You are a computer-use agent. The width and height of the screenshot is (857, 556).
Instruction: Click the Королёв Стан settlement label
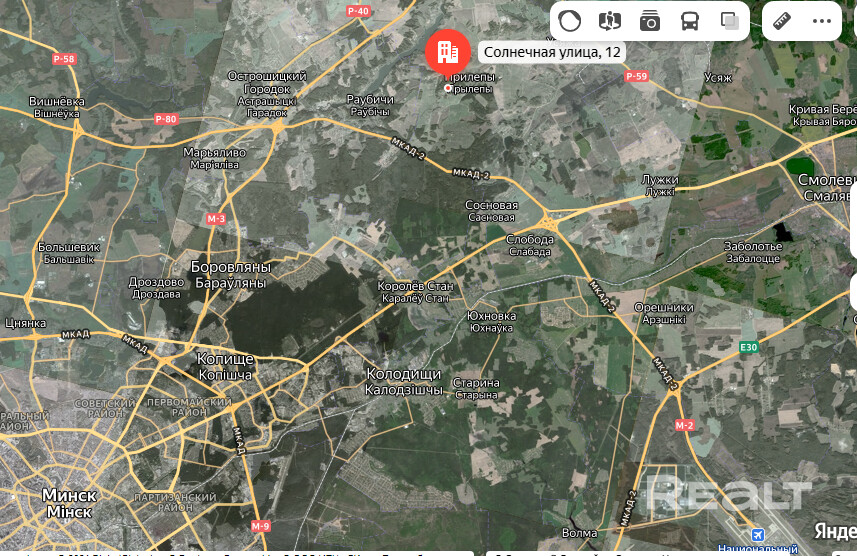[x=415, y=287]
